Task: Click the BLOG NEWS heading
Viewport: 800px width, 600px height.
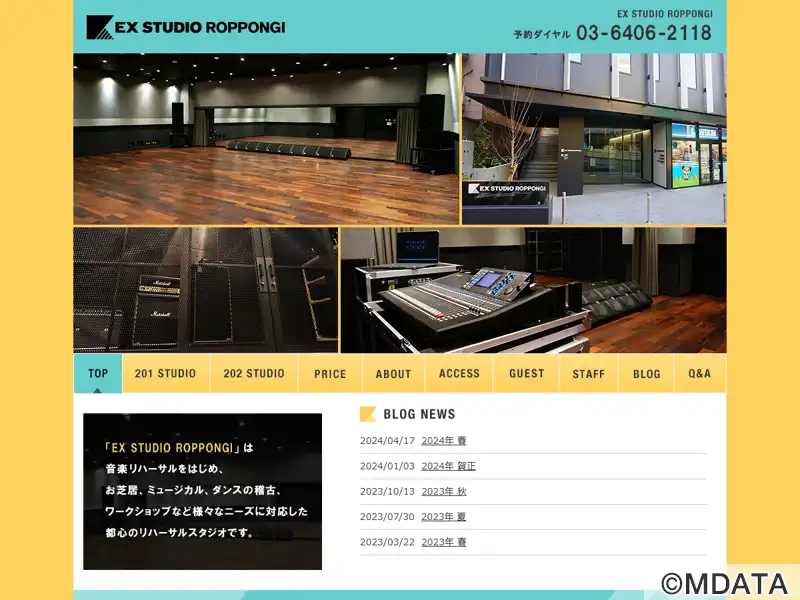Action: pyautogui.click(x=419, y=414)
